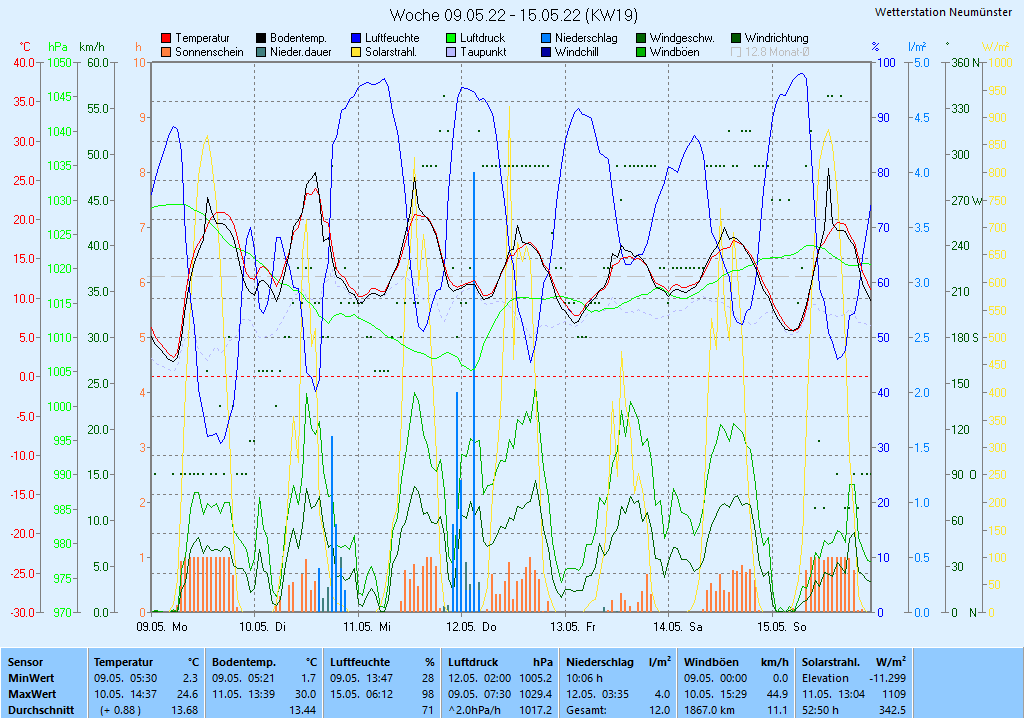This screenshot has height=718, width=1024.
Task: Click the Windgeschw. legend swatch
Action: tap(641, 39)
